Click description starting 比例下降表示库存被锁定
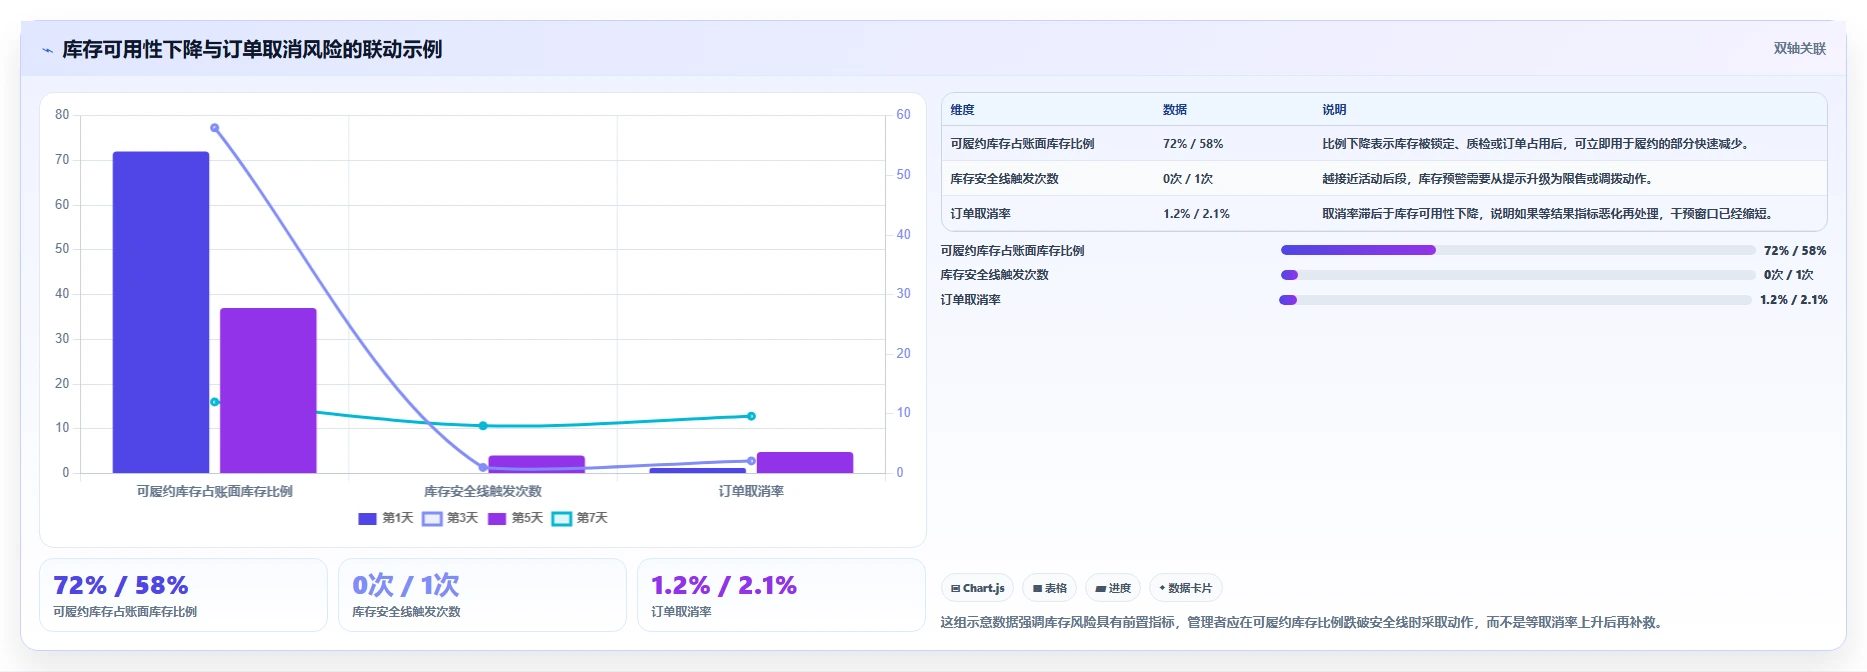 coord(1537,144)
